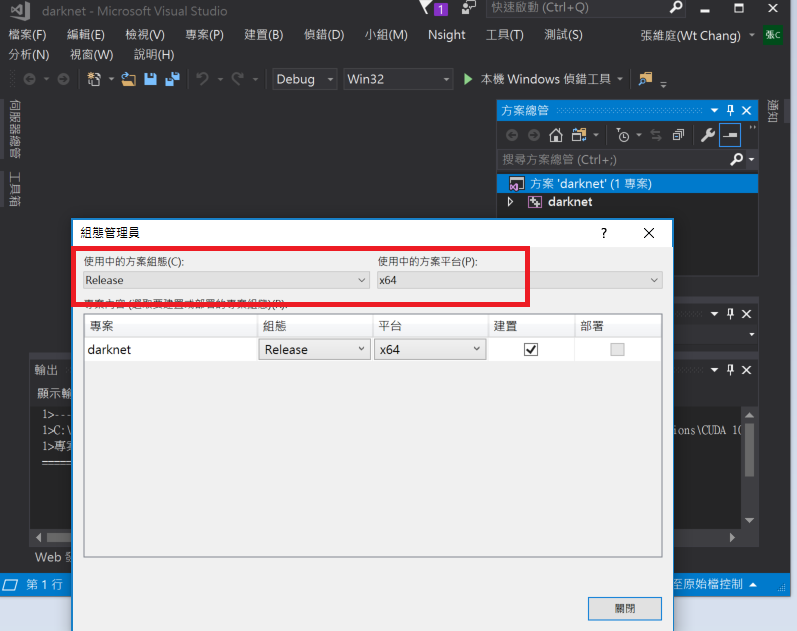Open the 偵錯(D) menu
The width and height of the screenshot is (797, 631).
(324, 35)
